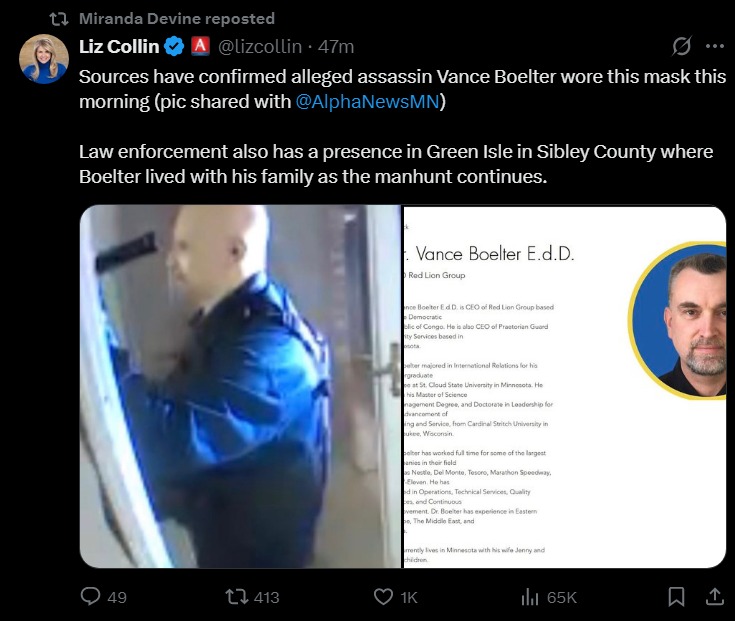Bookmark this post
The image size is (735, 621).
tap(676, 597)
